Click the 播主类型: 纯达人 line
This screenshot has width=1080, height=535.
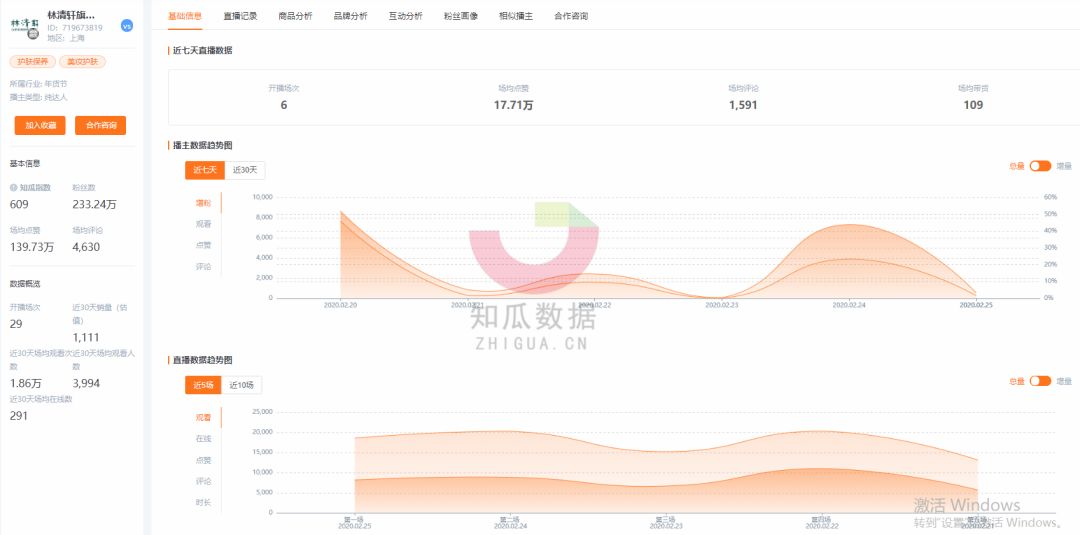[x=39, y=97]
